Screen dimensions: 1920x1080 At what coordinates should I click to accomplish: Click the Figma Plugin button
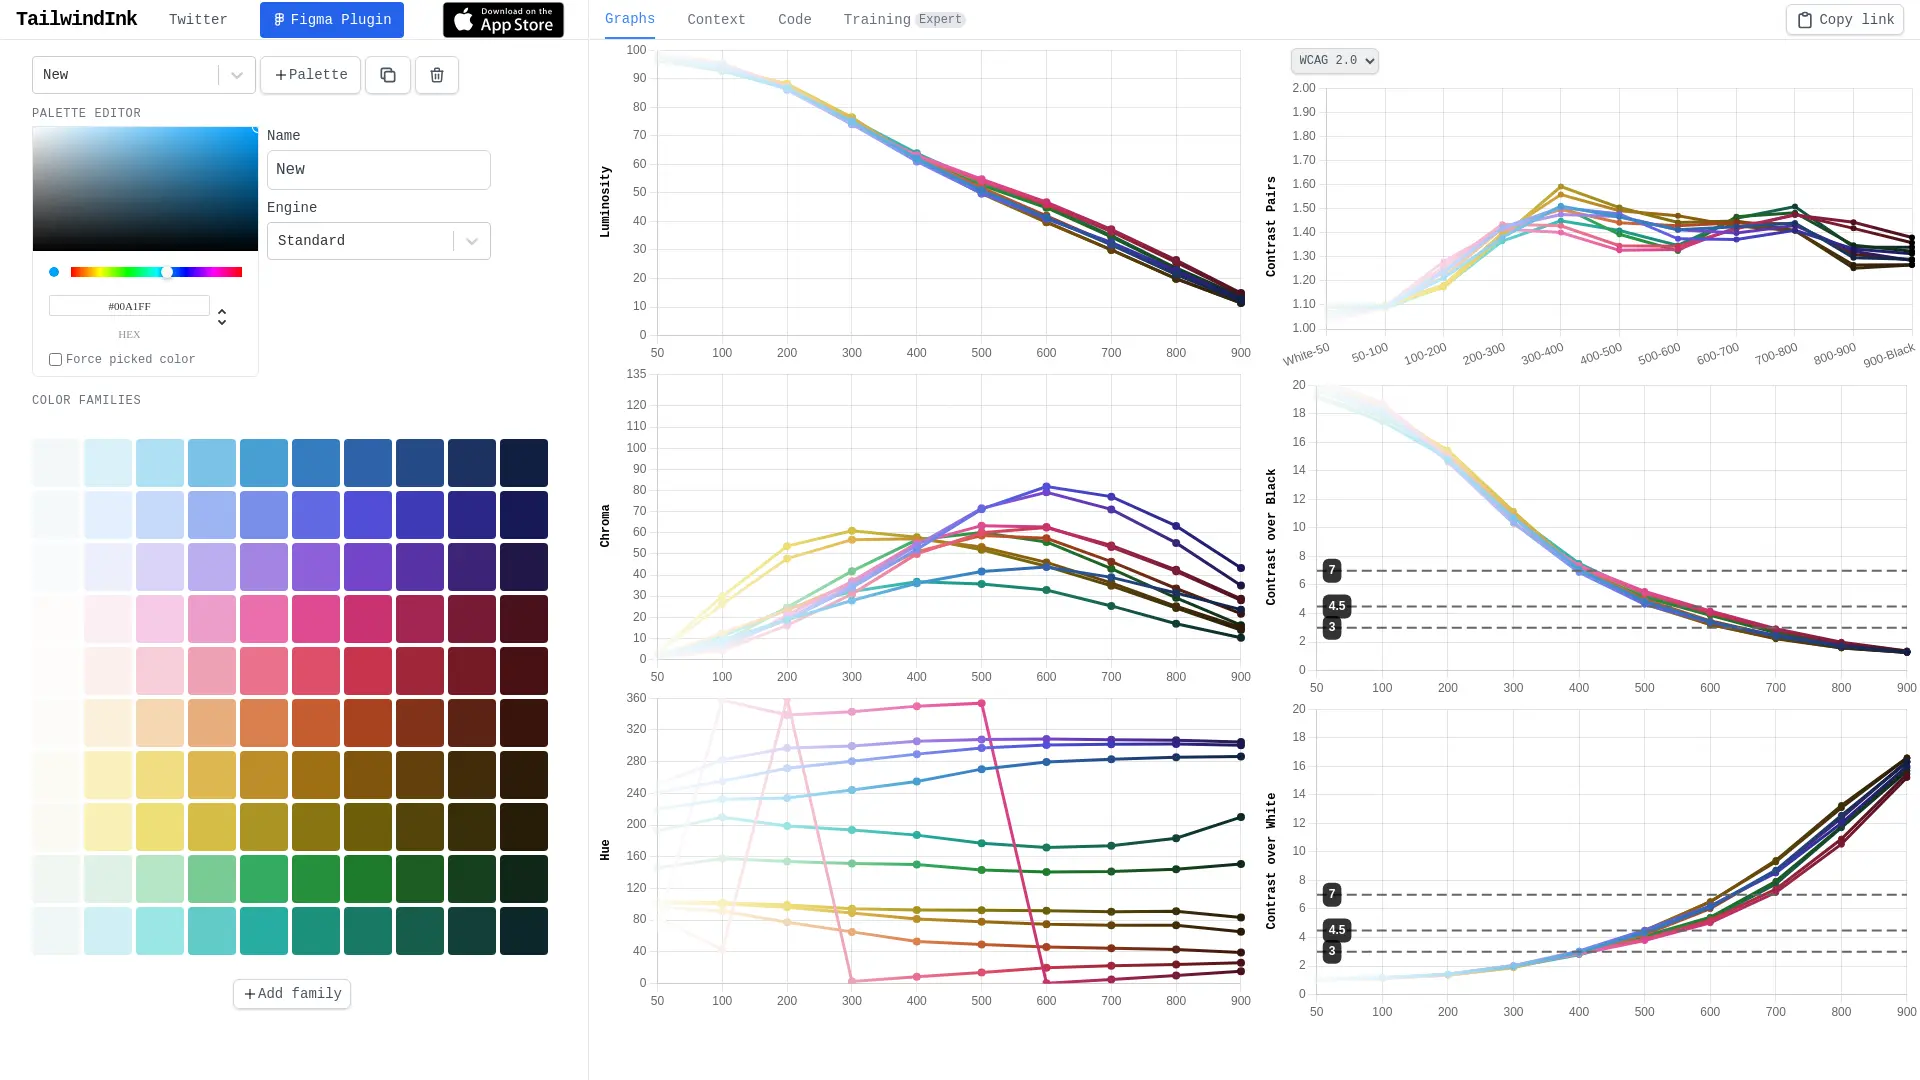click(x=332, y=20)
